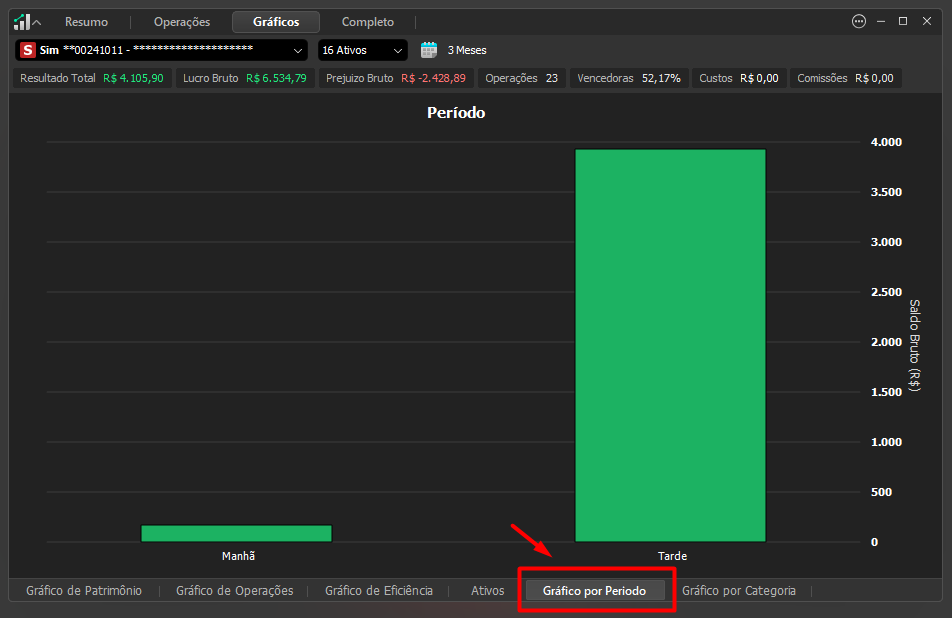Show the Gráfico de Operações chart
Image resolution: width=952 pixels, height=618 pixels.
tap(234, 591)
